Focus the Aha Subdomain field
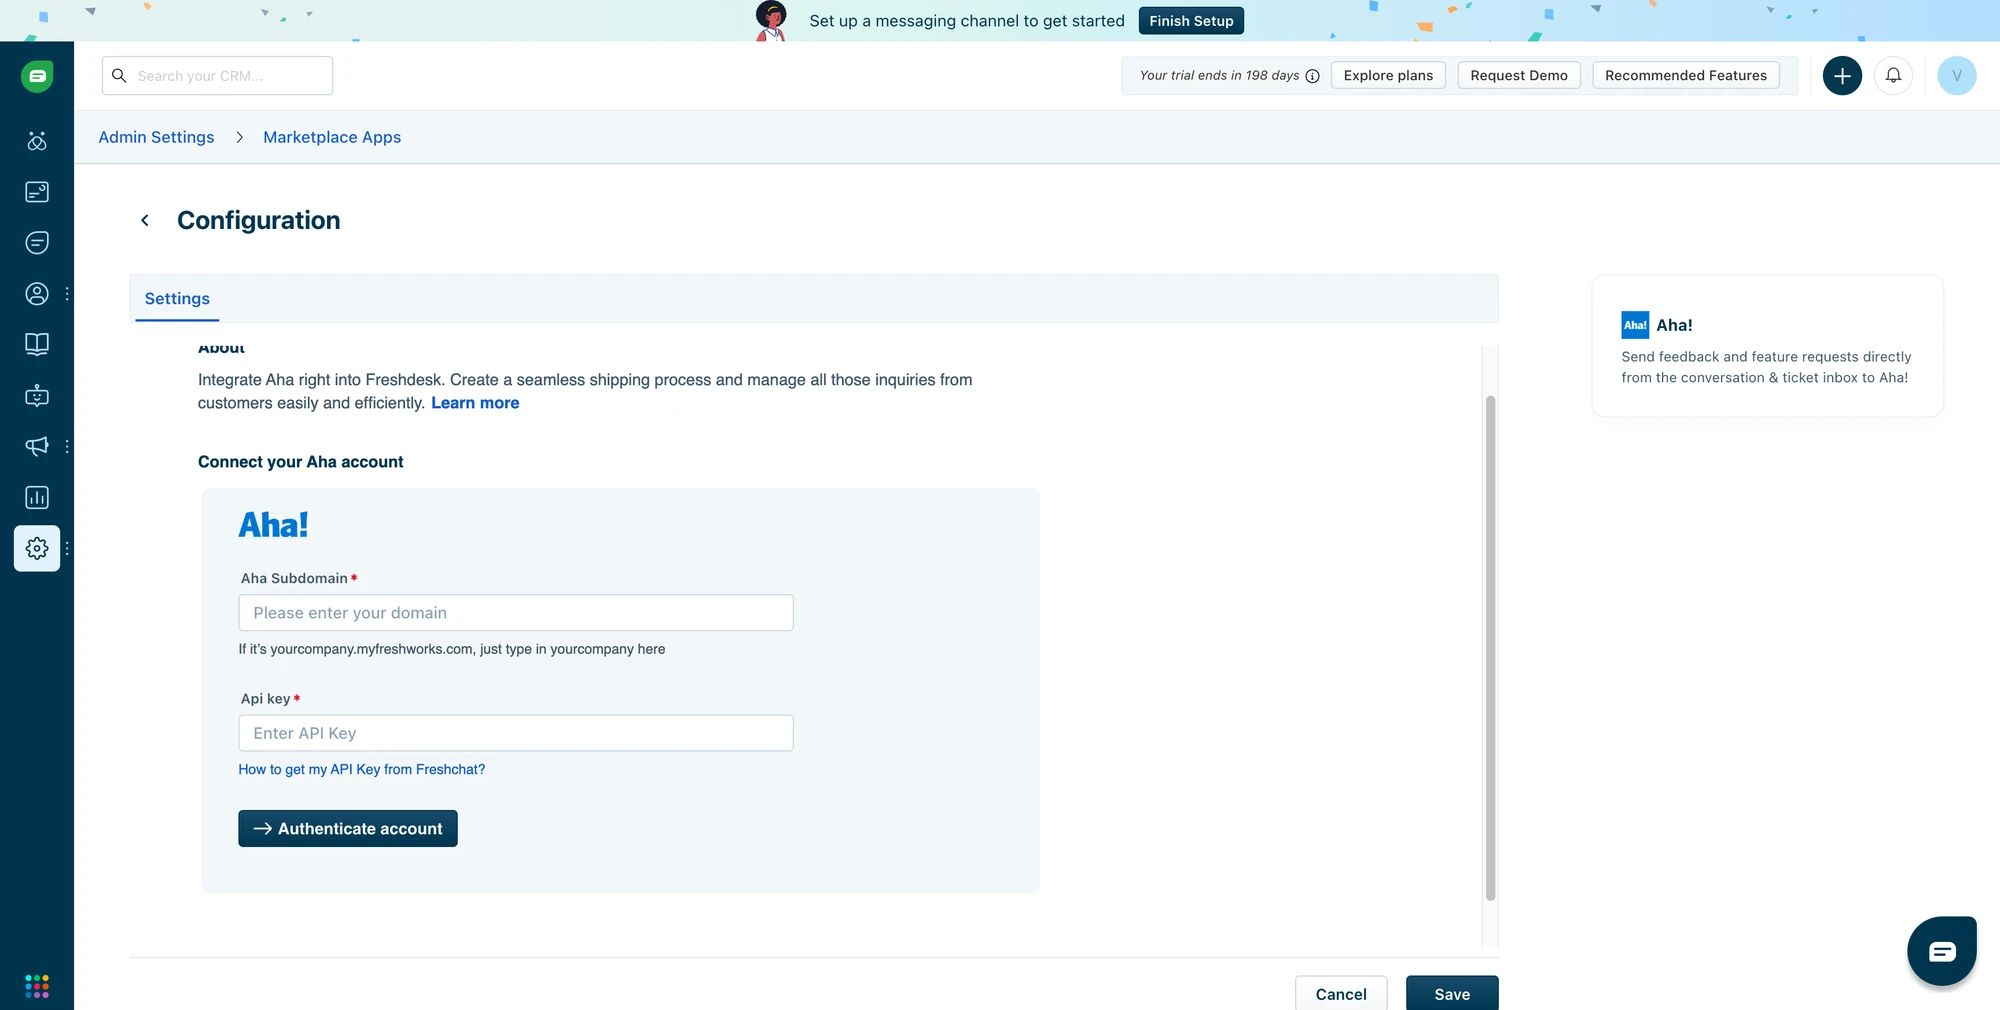Screen dimensions: 2000x1010 (x=516, y=613)
